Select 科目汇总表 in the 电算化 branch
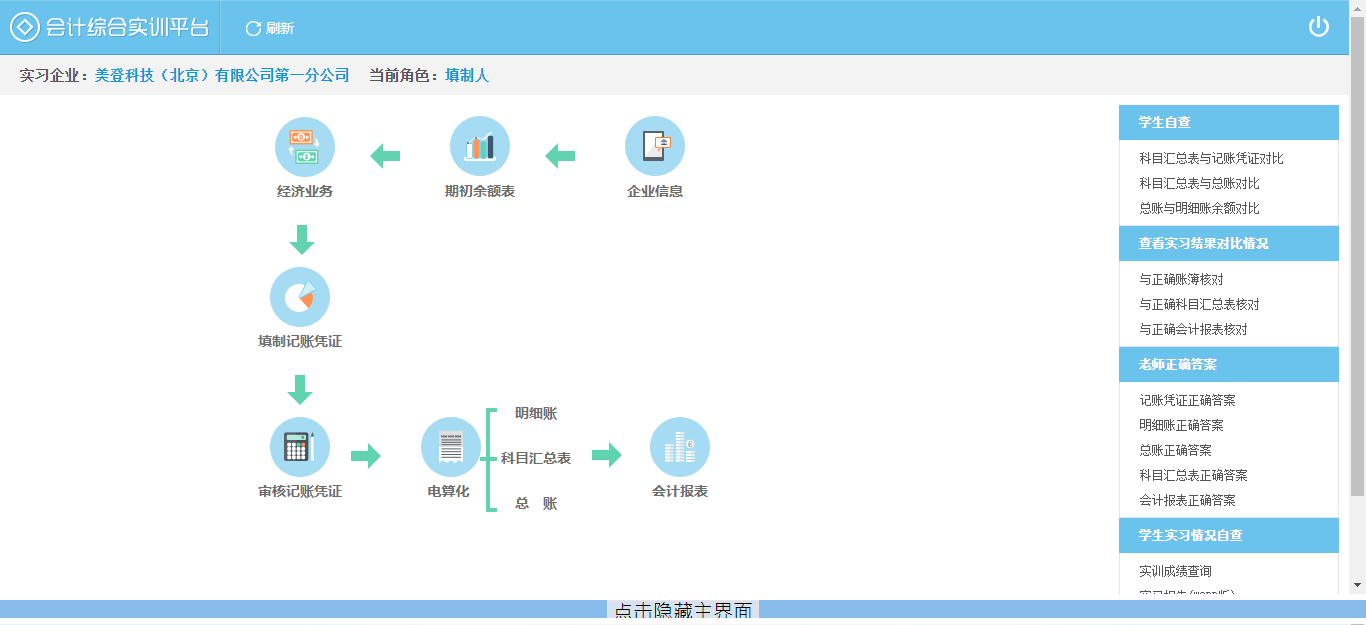The height and width of the screenshot is (625, 1366). 536,458
